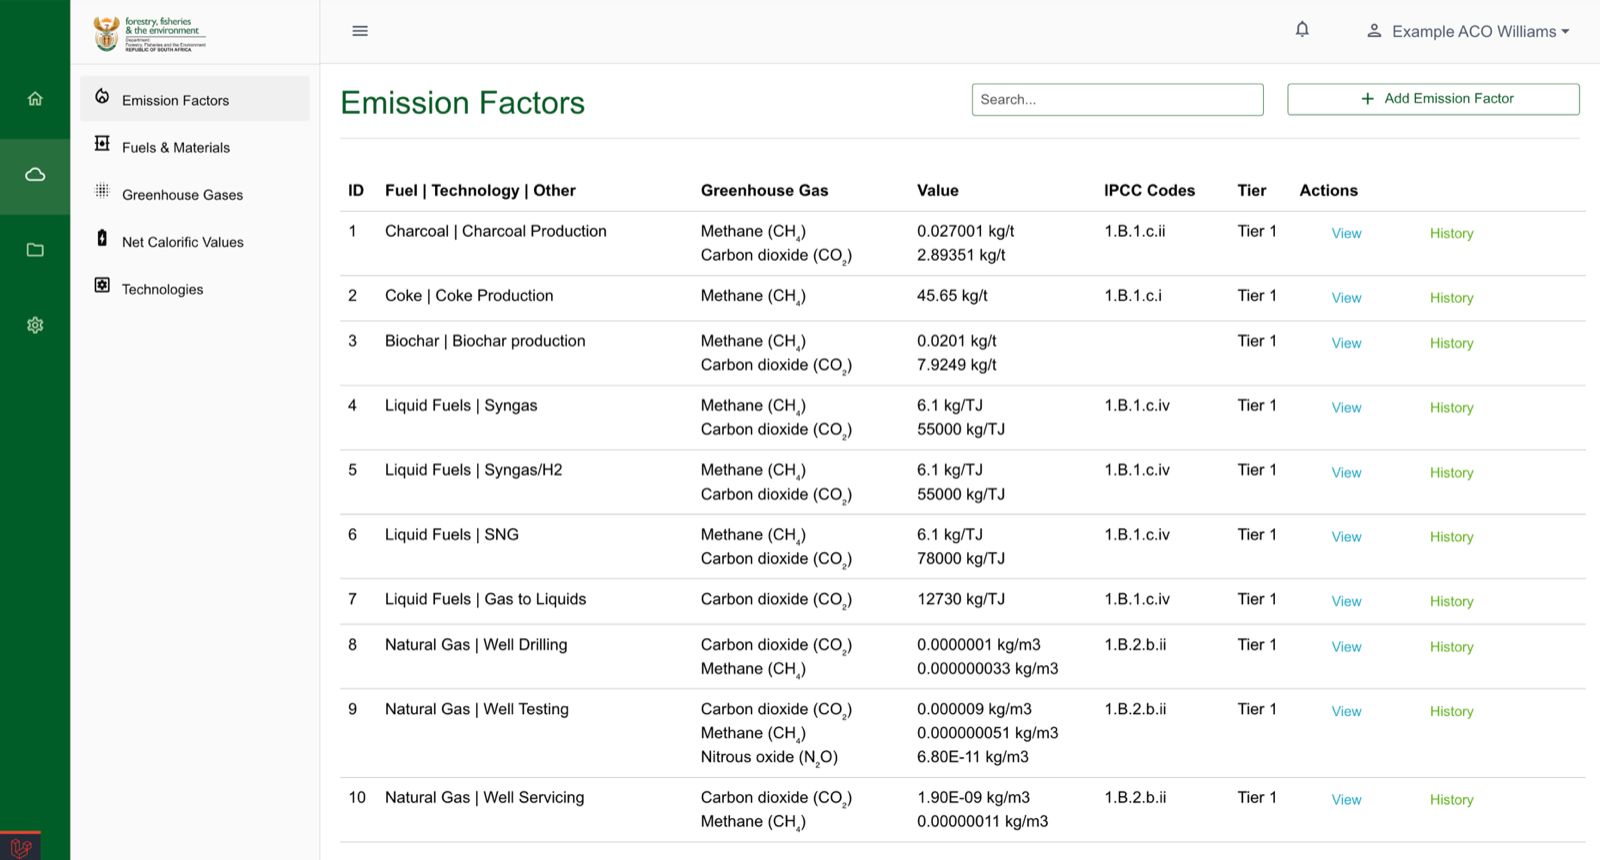Select the cloud emissions icon in sidebar
Image resolution: width=1600 pixels, height=860 pixels.
pos(35,175)
